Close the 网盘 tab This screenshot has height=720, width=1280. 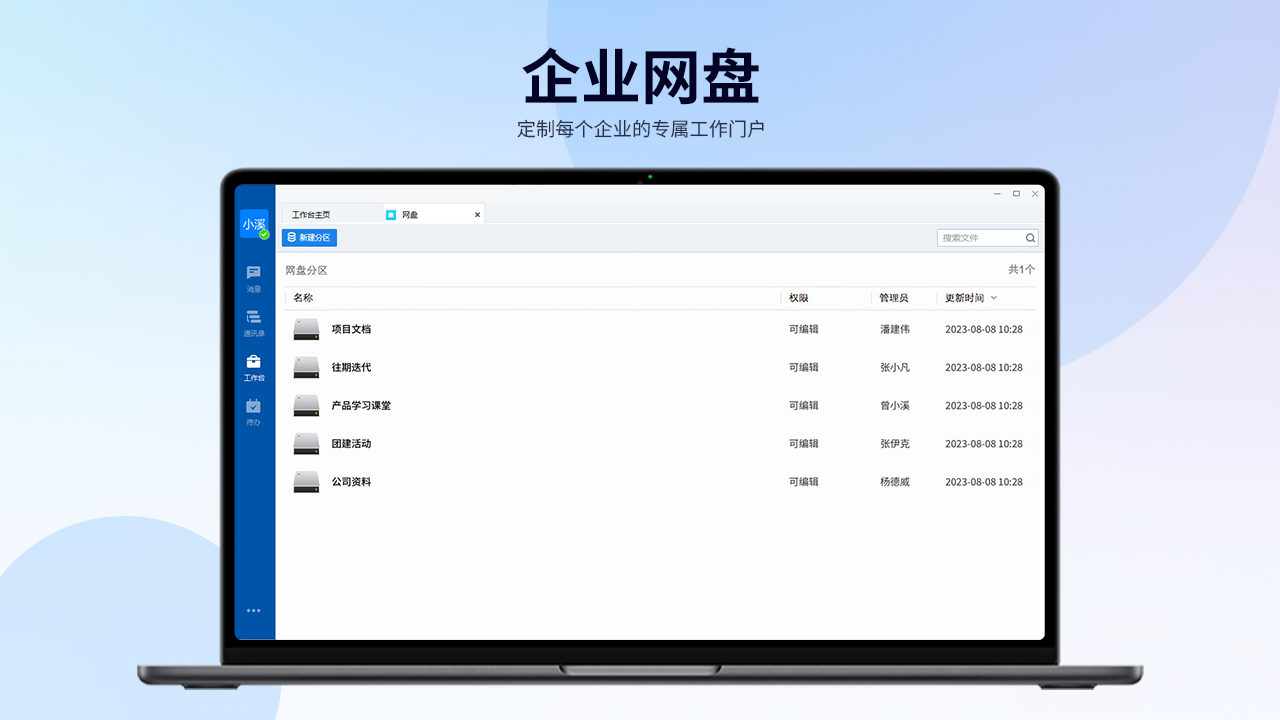tap(477, 214)
